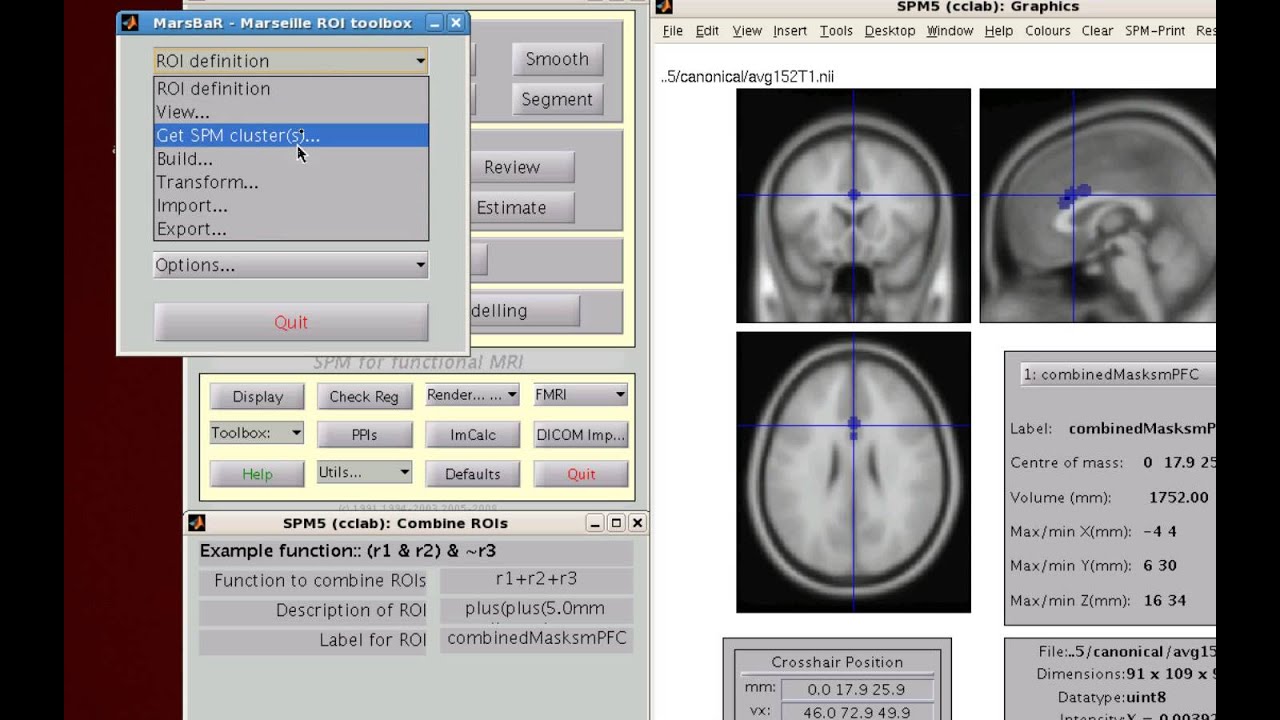Click the PPIs button
Image resolution: width=1280 pixels, height=720 pixels.
(x=364, y=435)
